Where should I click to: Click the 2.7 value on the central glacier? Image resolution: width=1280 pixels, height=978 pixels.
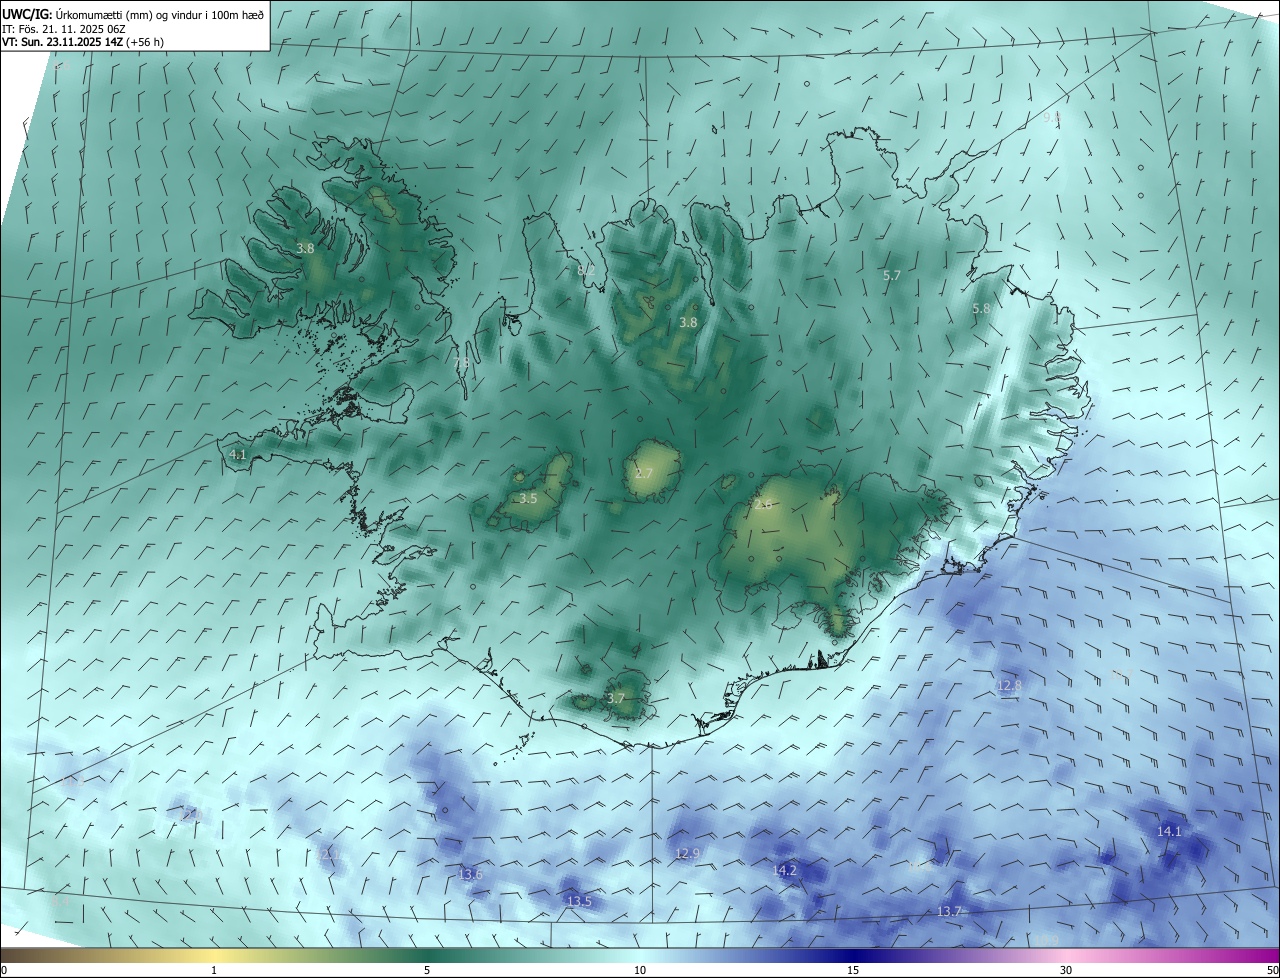643,473
